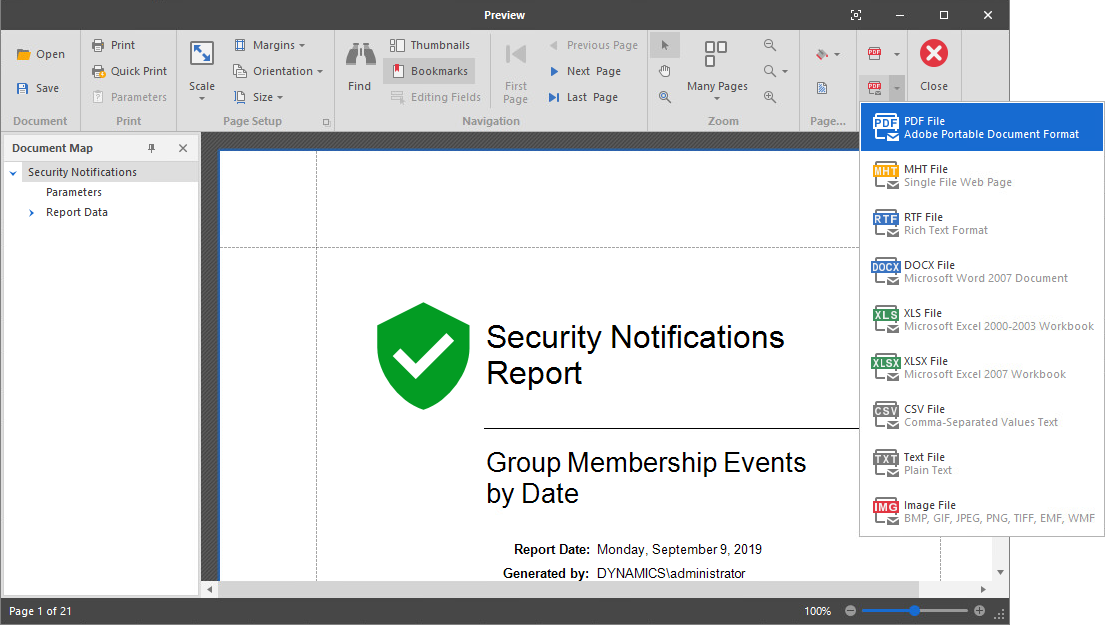1105x625 pixels.
Task: Click the Watermark page icon
Action: point(822,88)
